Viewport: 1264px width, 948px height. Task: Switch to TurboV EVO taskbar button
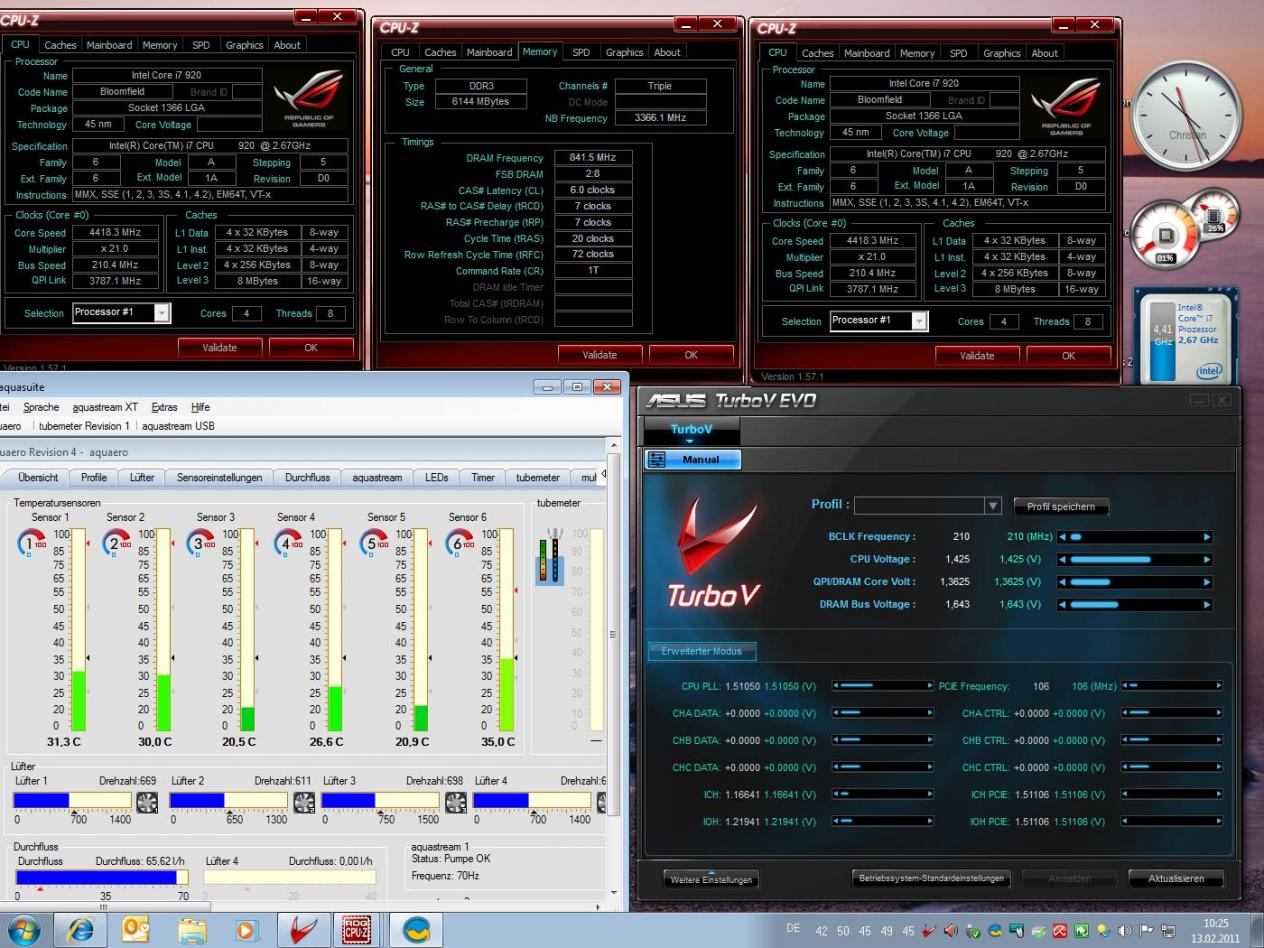tap(302, 930)
